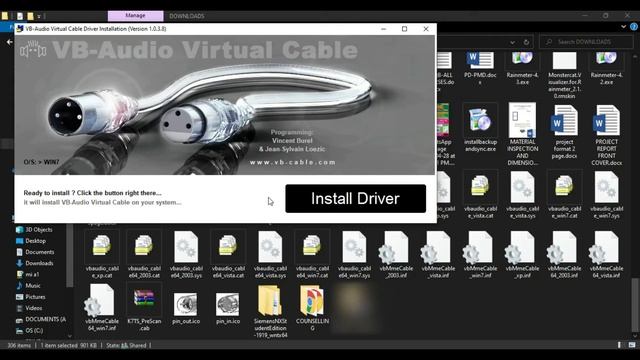This screenshot has width=640, height=360.
Task: Open Desktop in navigation pane
Action: click(31, 241)
